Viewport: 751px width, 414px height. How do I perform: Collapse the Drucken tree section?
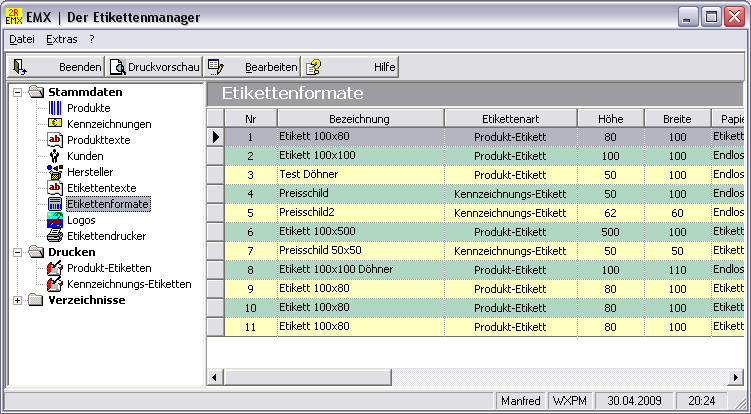coord(18,252)
